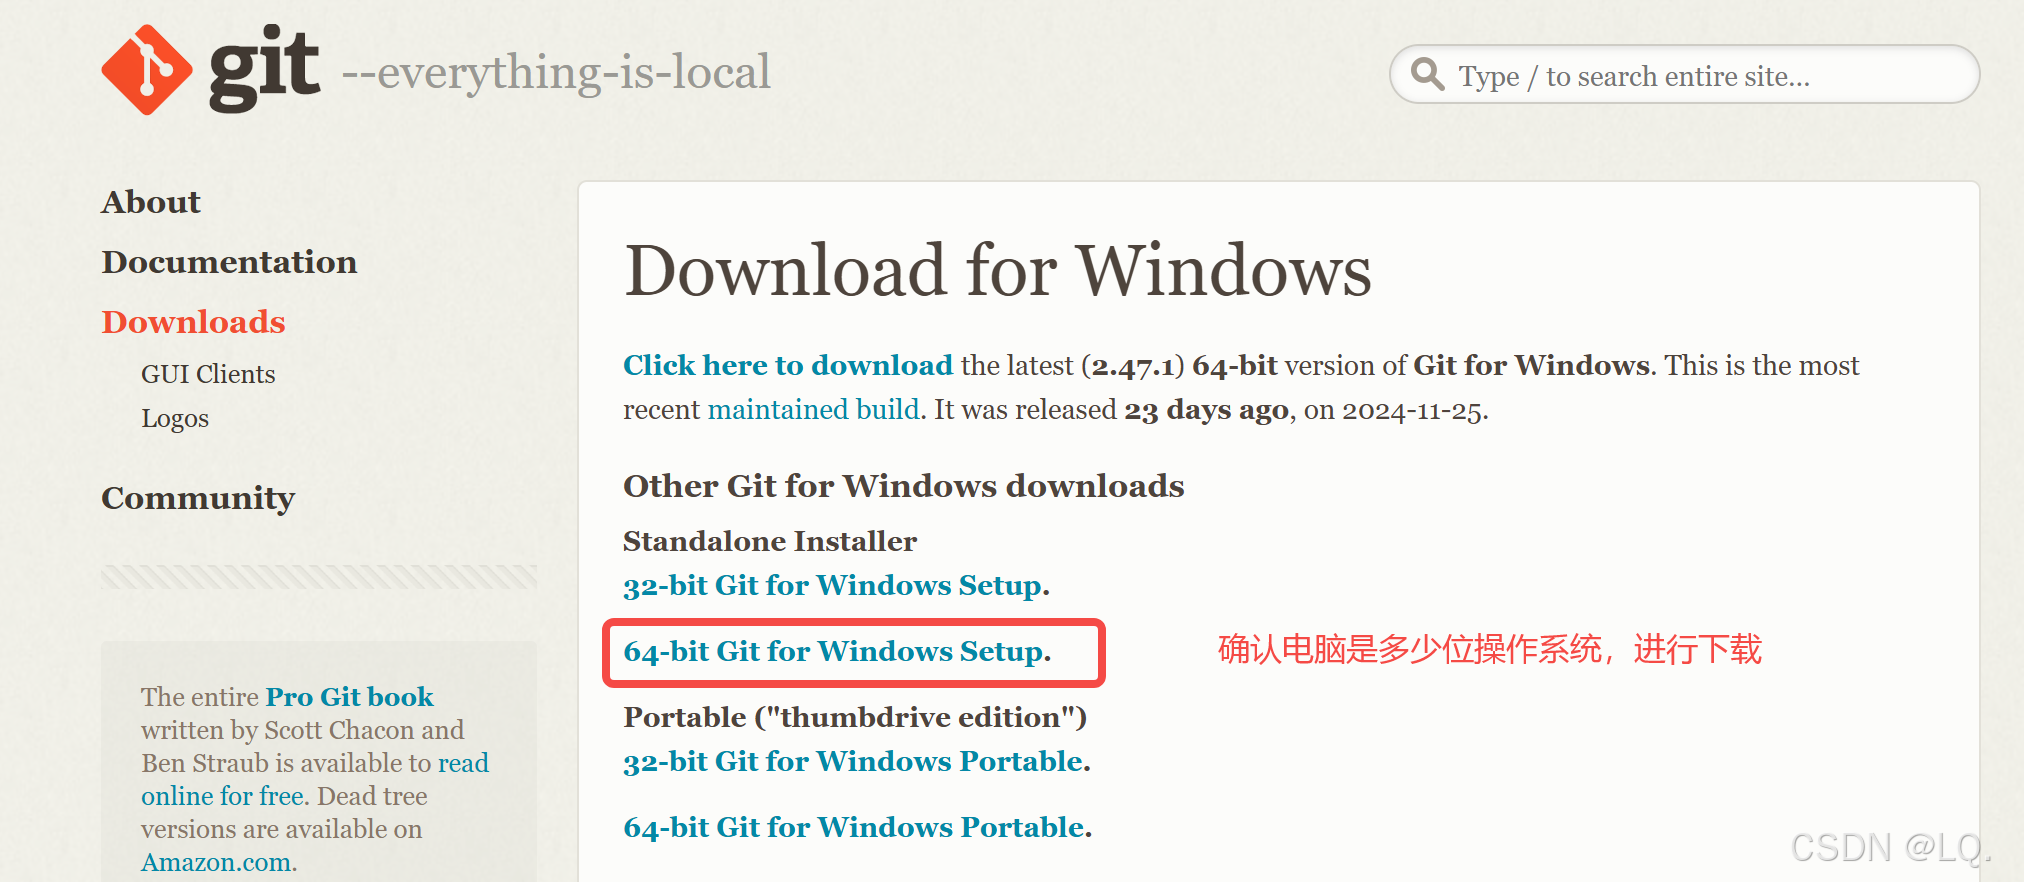Click the "Download for Windows" heading
Viewport: 2024px width, 882px height.
click(998, 270)
